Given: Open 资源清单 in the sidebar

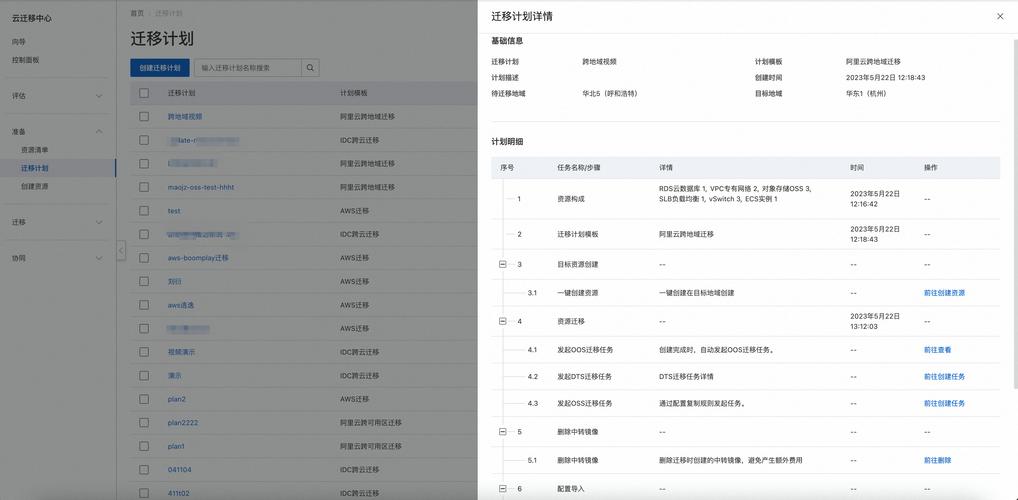Looking at the screenshot, I should point(34,150).
